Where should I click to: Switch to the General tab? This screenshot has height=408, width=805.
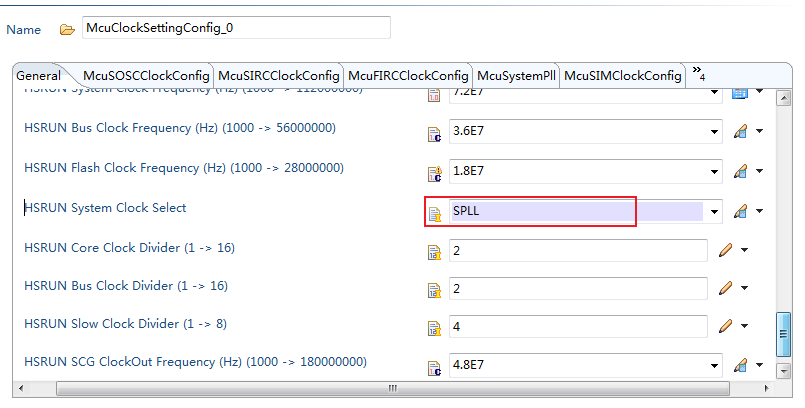coord(38,76)
